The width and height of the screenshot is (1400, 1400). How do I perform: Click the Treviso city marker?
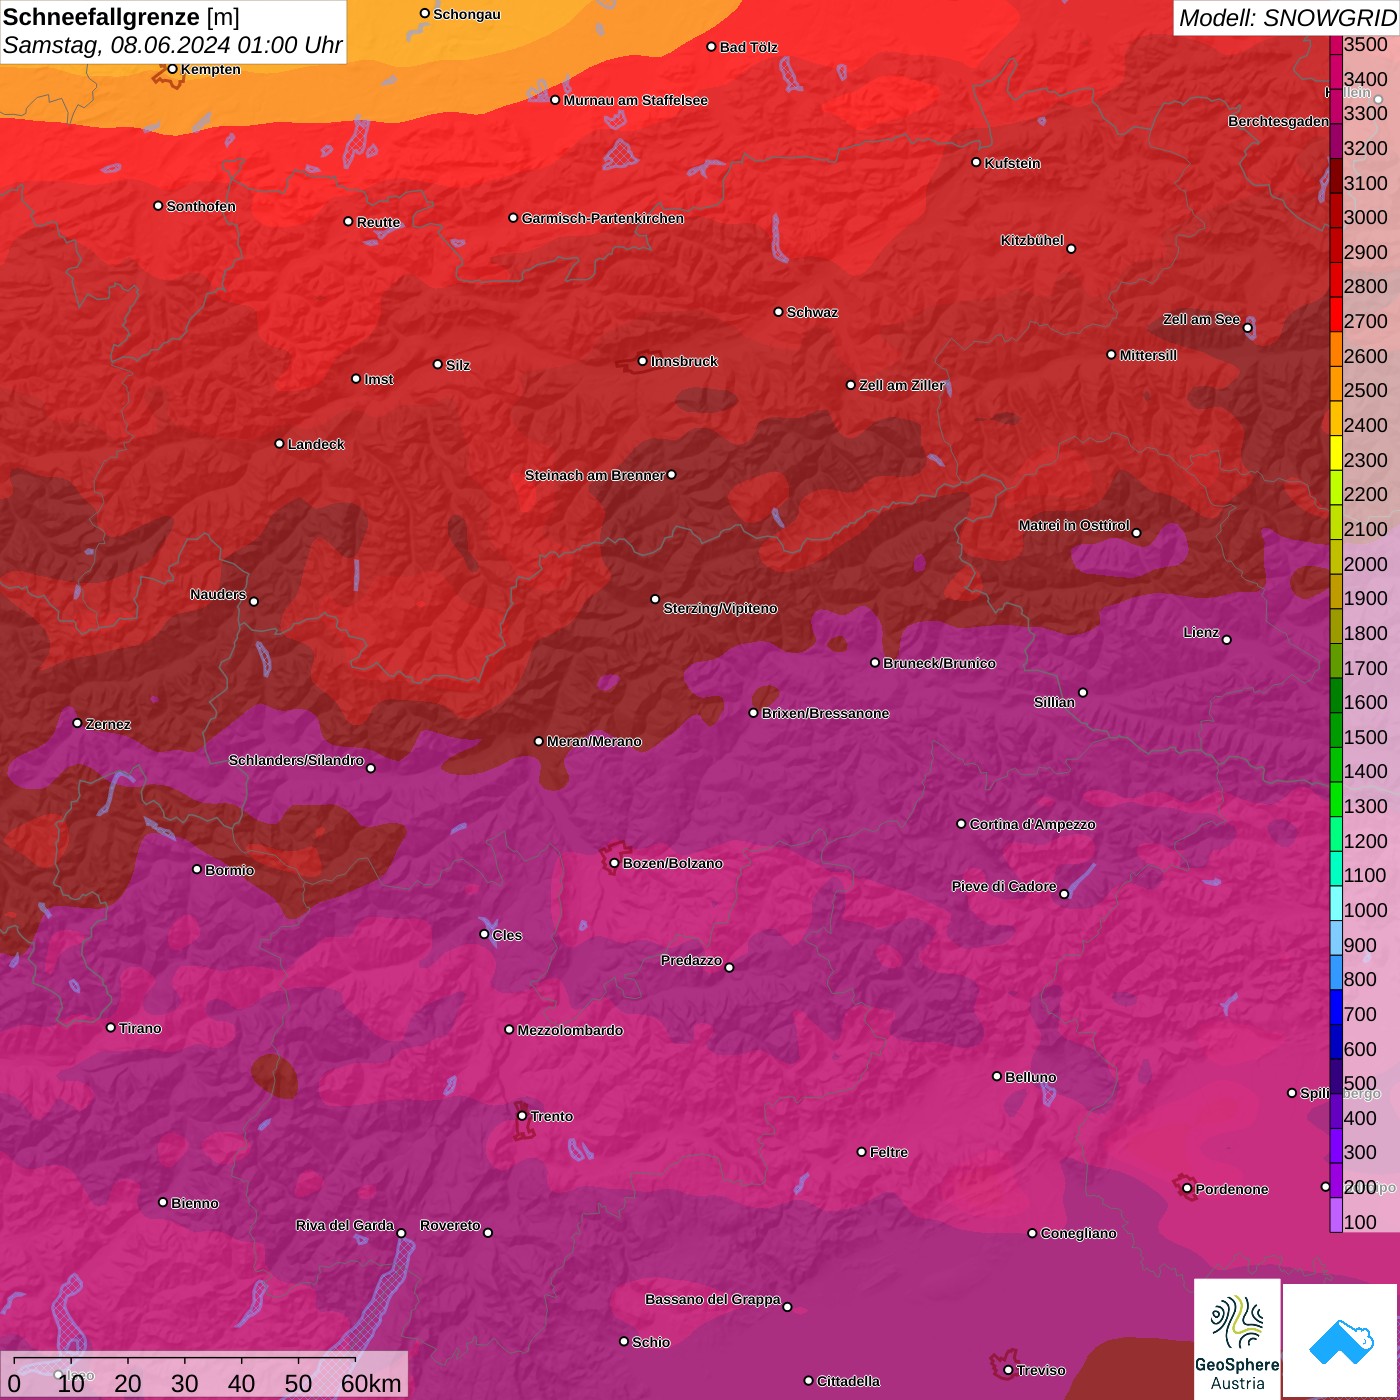pyautogui.click(x=1008, y=1370)
